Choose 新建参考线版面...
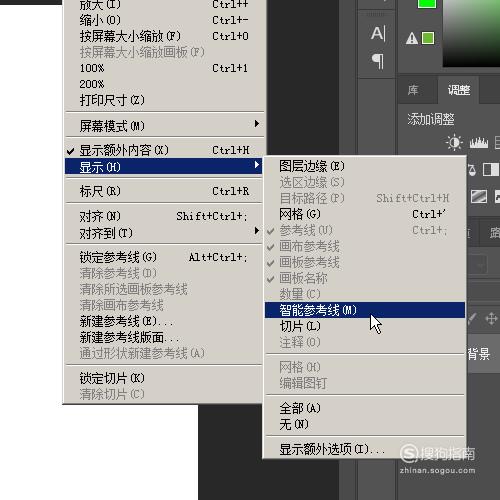This screenshot has width=500, height=500. [x=165, y=338]
